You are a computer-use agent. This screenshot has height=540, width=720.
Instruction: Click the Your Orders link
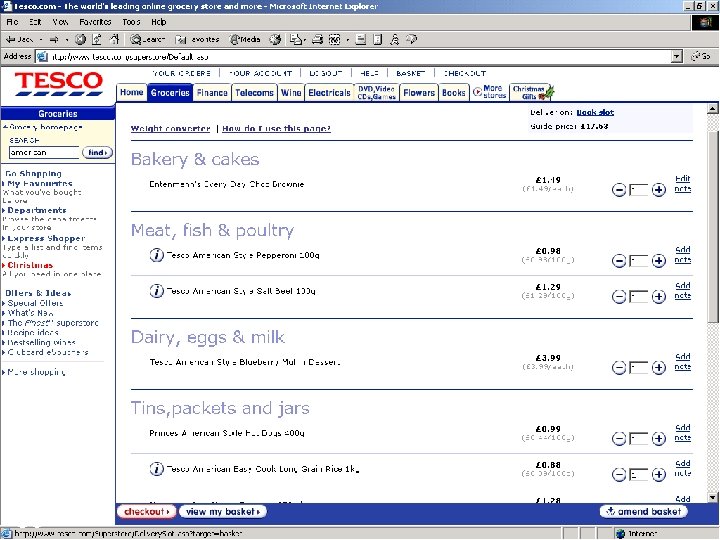coord(181,73)
